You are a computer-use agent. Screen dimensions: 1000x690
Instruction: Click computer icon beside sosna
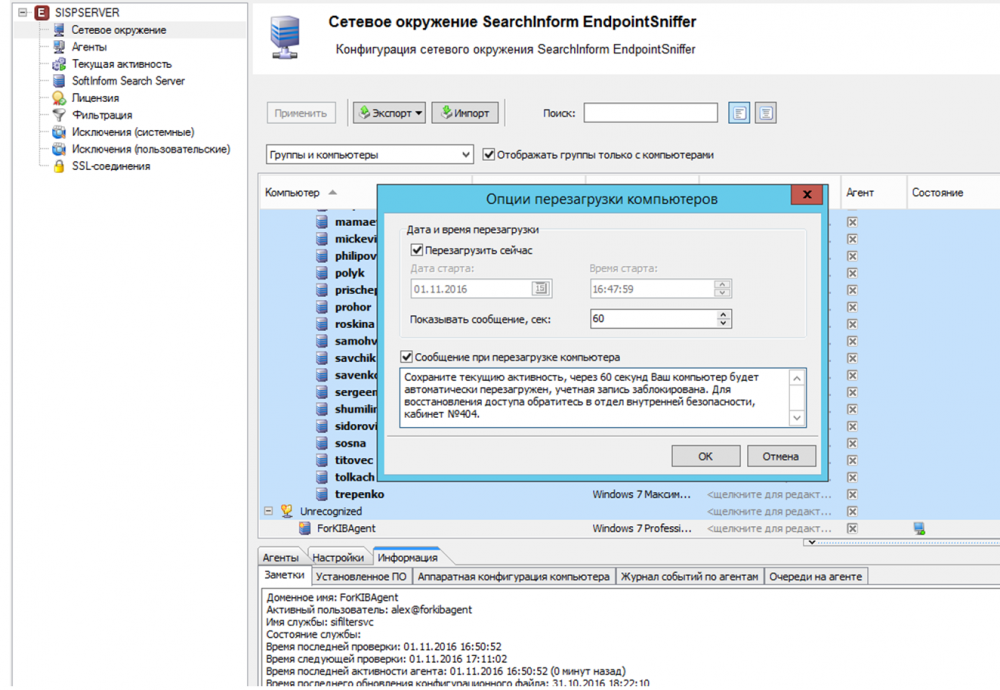click(323, 443)
